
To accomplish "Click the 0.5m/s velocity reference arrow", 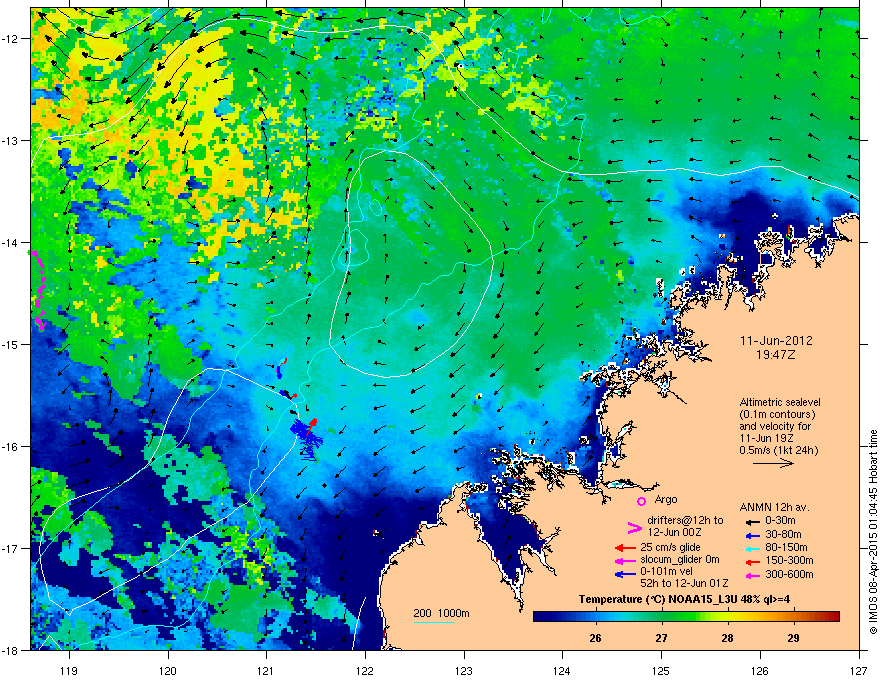I will 773,463.
